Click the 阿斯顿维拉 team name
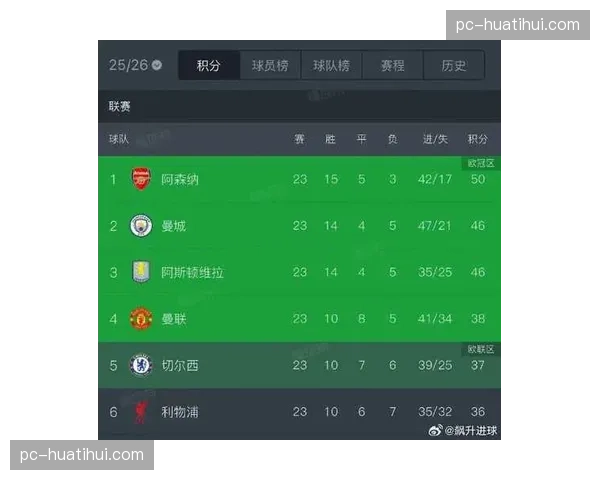This screenshot has height=480, width=600. 192,272
